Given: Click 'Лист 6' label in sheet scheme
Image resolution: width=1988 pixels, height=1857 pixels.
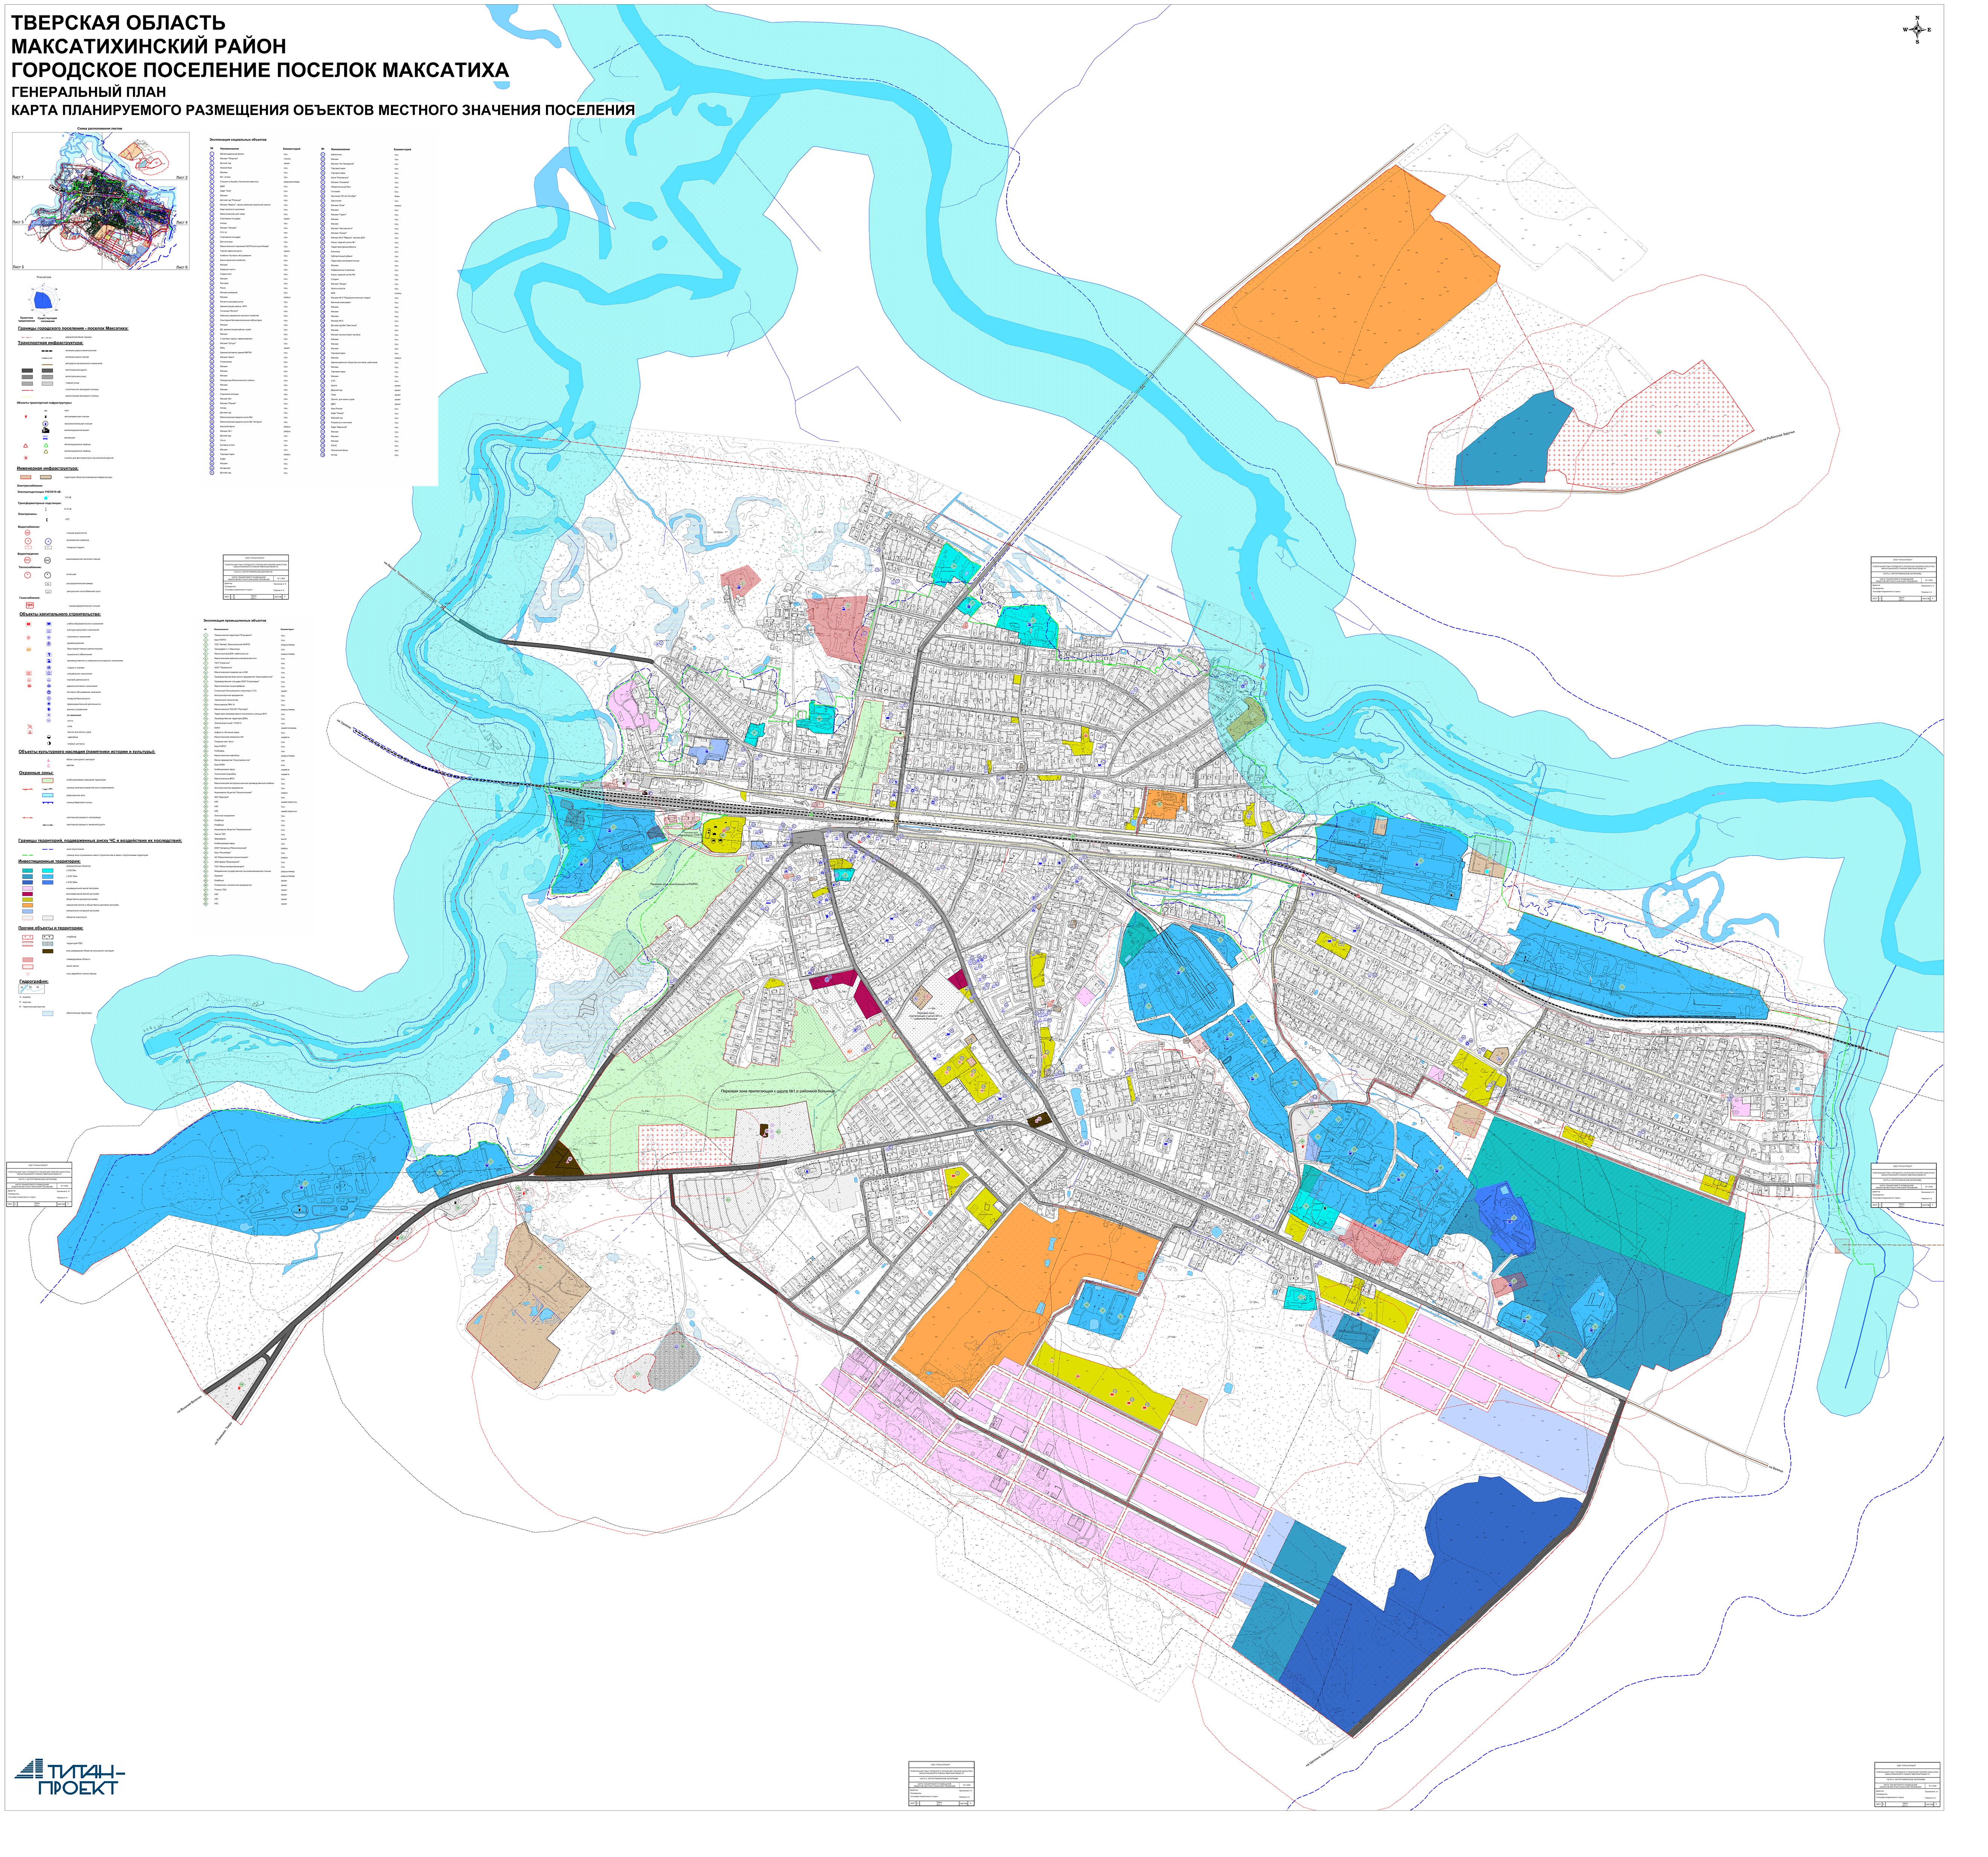Looking at the screenshot, I should point(182,267).
